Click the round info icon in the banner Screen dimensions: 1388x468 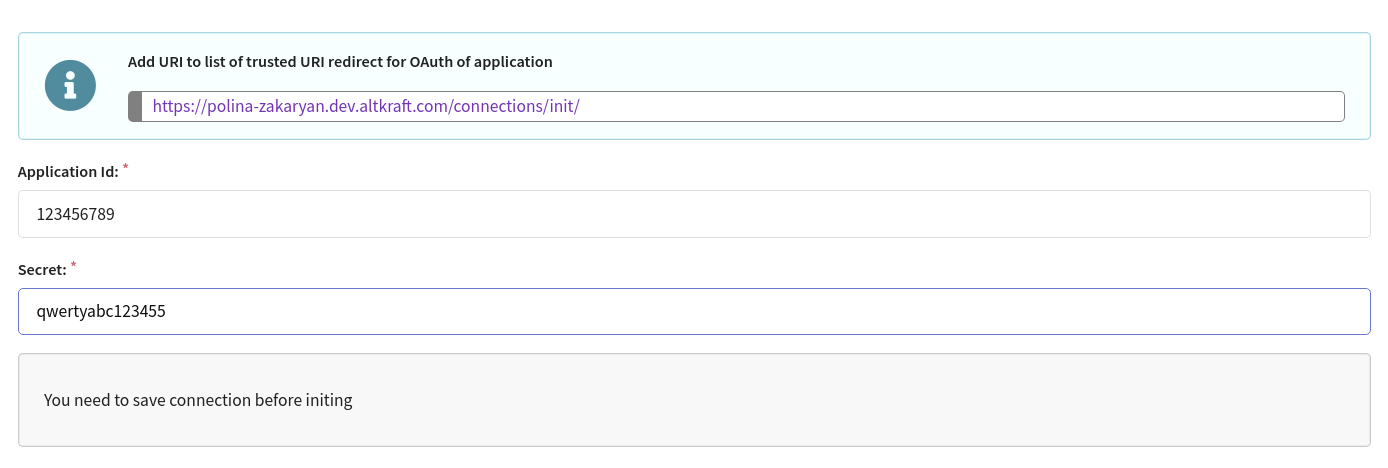[70, 86]
